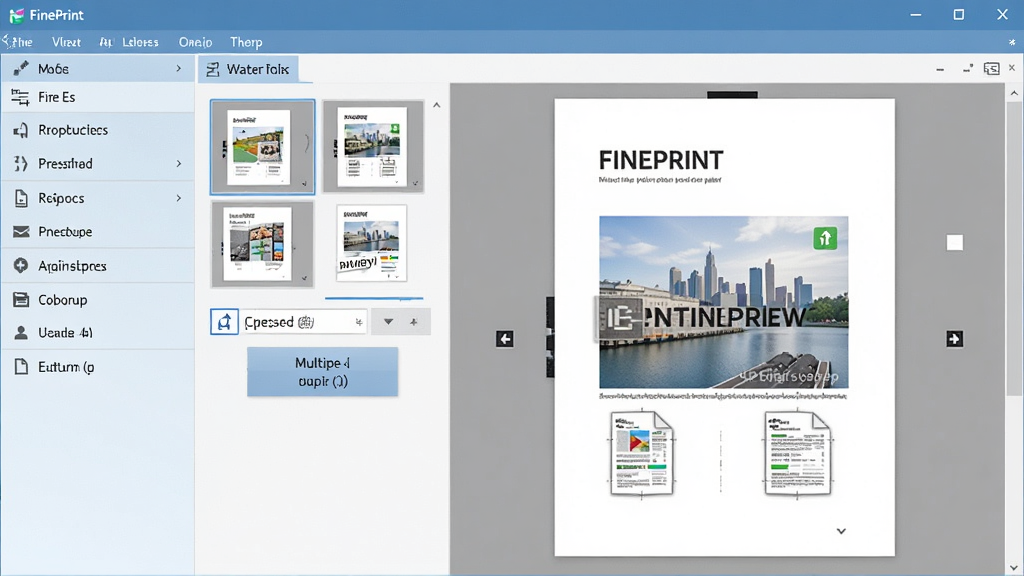The height and width of the screenshot is (576, 1024).
Task: Click the FinePrint app logo in title bar
Action: coord(17,15)
